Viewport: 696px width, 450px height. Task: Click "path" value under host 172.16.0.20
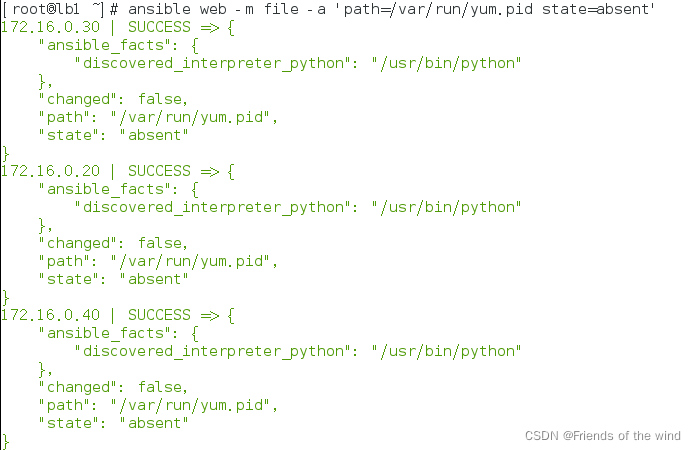(190, 261)
